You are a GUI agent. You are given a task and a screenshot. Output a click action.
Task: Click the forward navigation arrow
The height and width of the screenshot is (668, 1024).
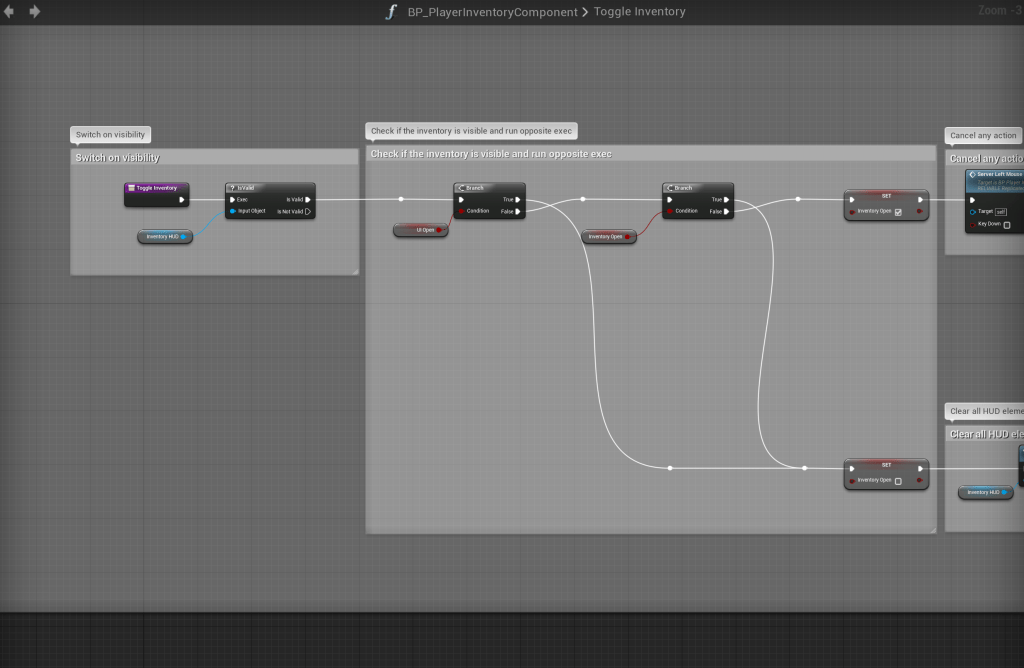coord(35,12)
